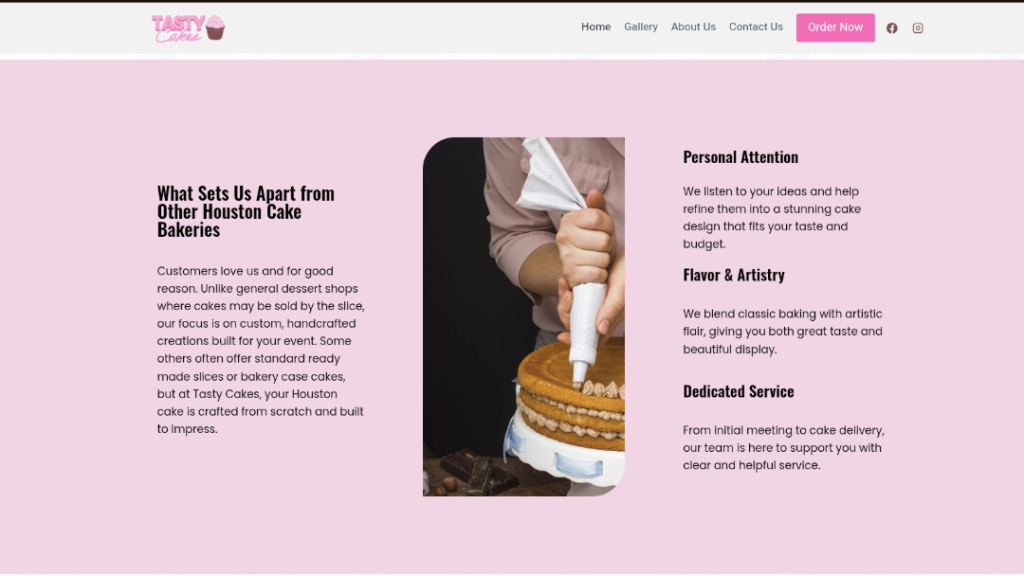Click the text about initial meeting to delivery
Screen dimensions: 1024x576
(x=783, y=447)
